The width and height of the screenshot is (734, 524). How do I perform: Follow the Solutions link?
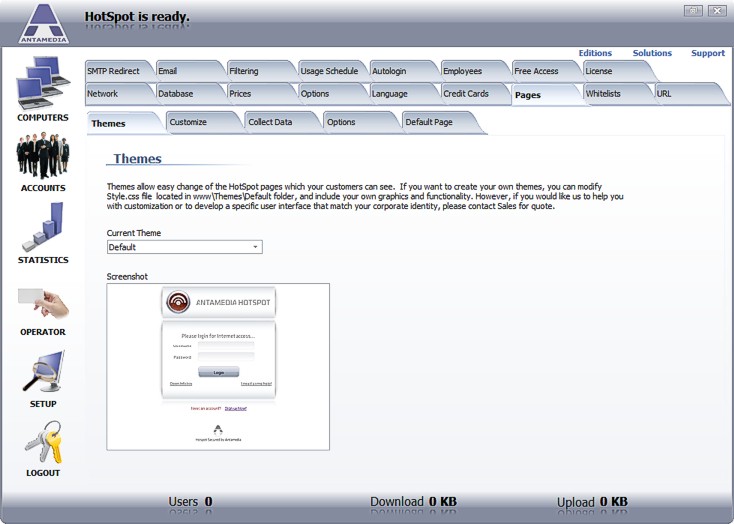652,53
